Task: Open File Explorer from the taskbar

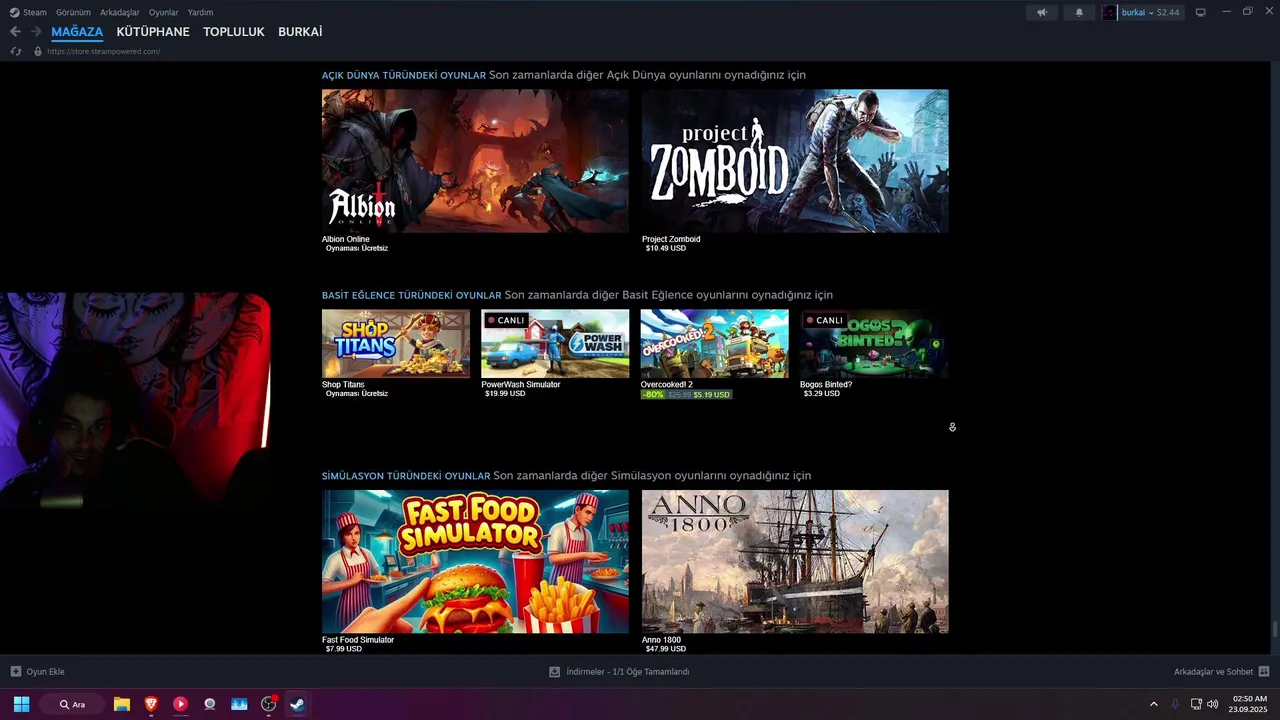Action: click(x=121, y=704)
